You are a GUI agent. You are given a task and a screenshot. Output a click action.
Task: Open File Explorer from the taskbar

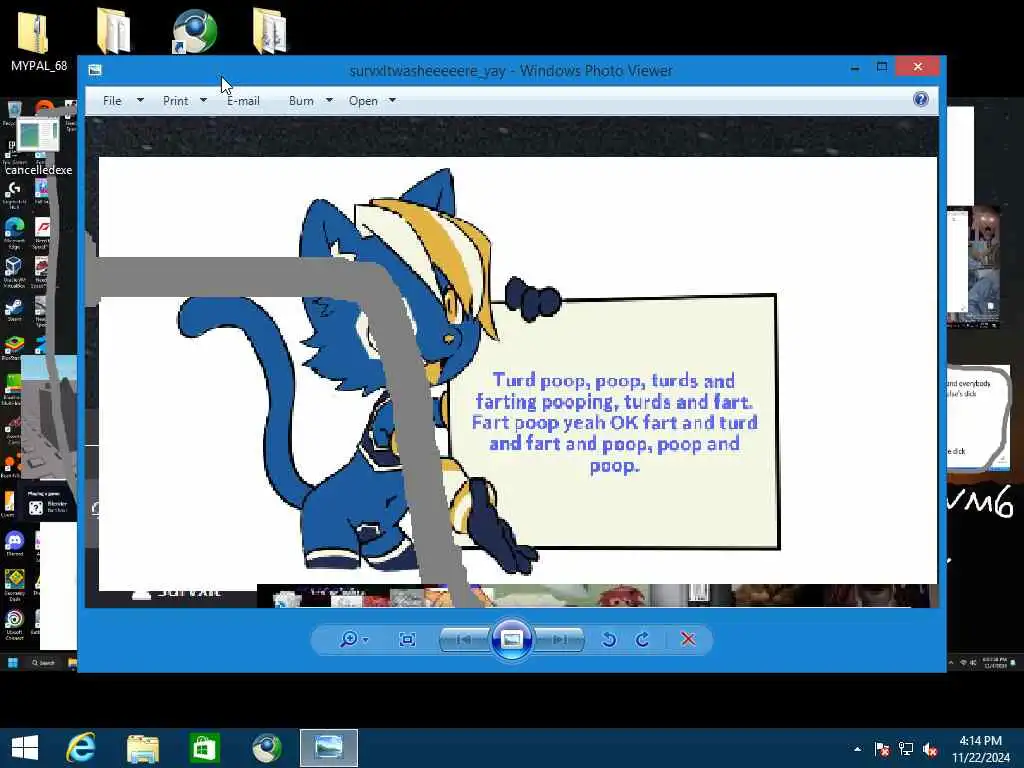[143, 748]
